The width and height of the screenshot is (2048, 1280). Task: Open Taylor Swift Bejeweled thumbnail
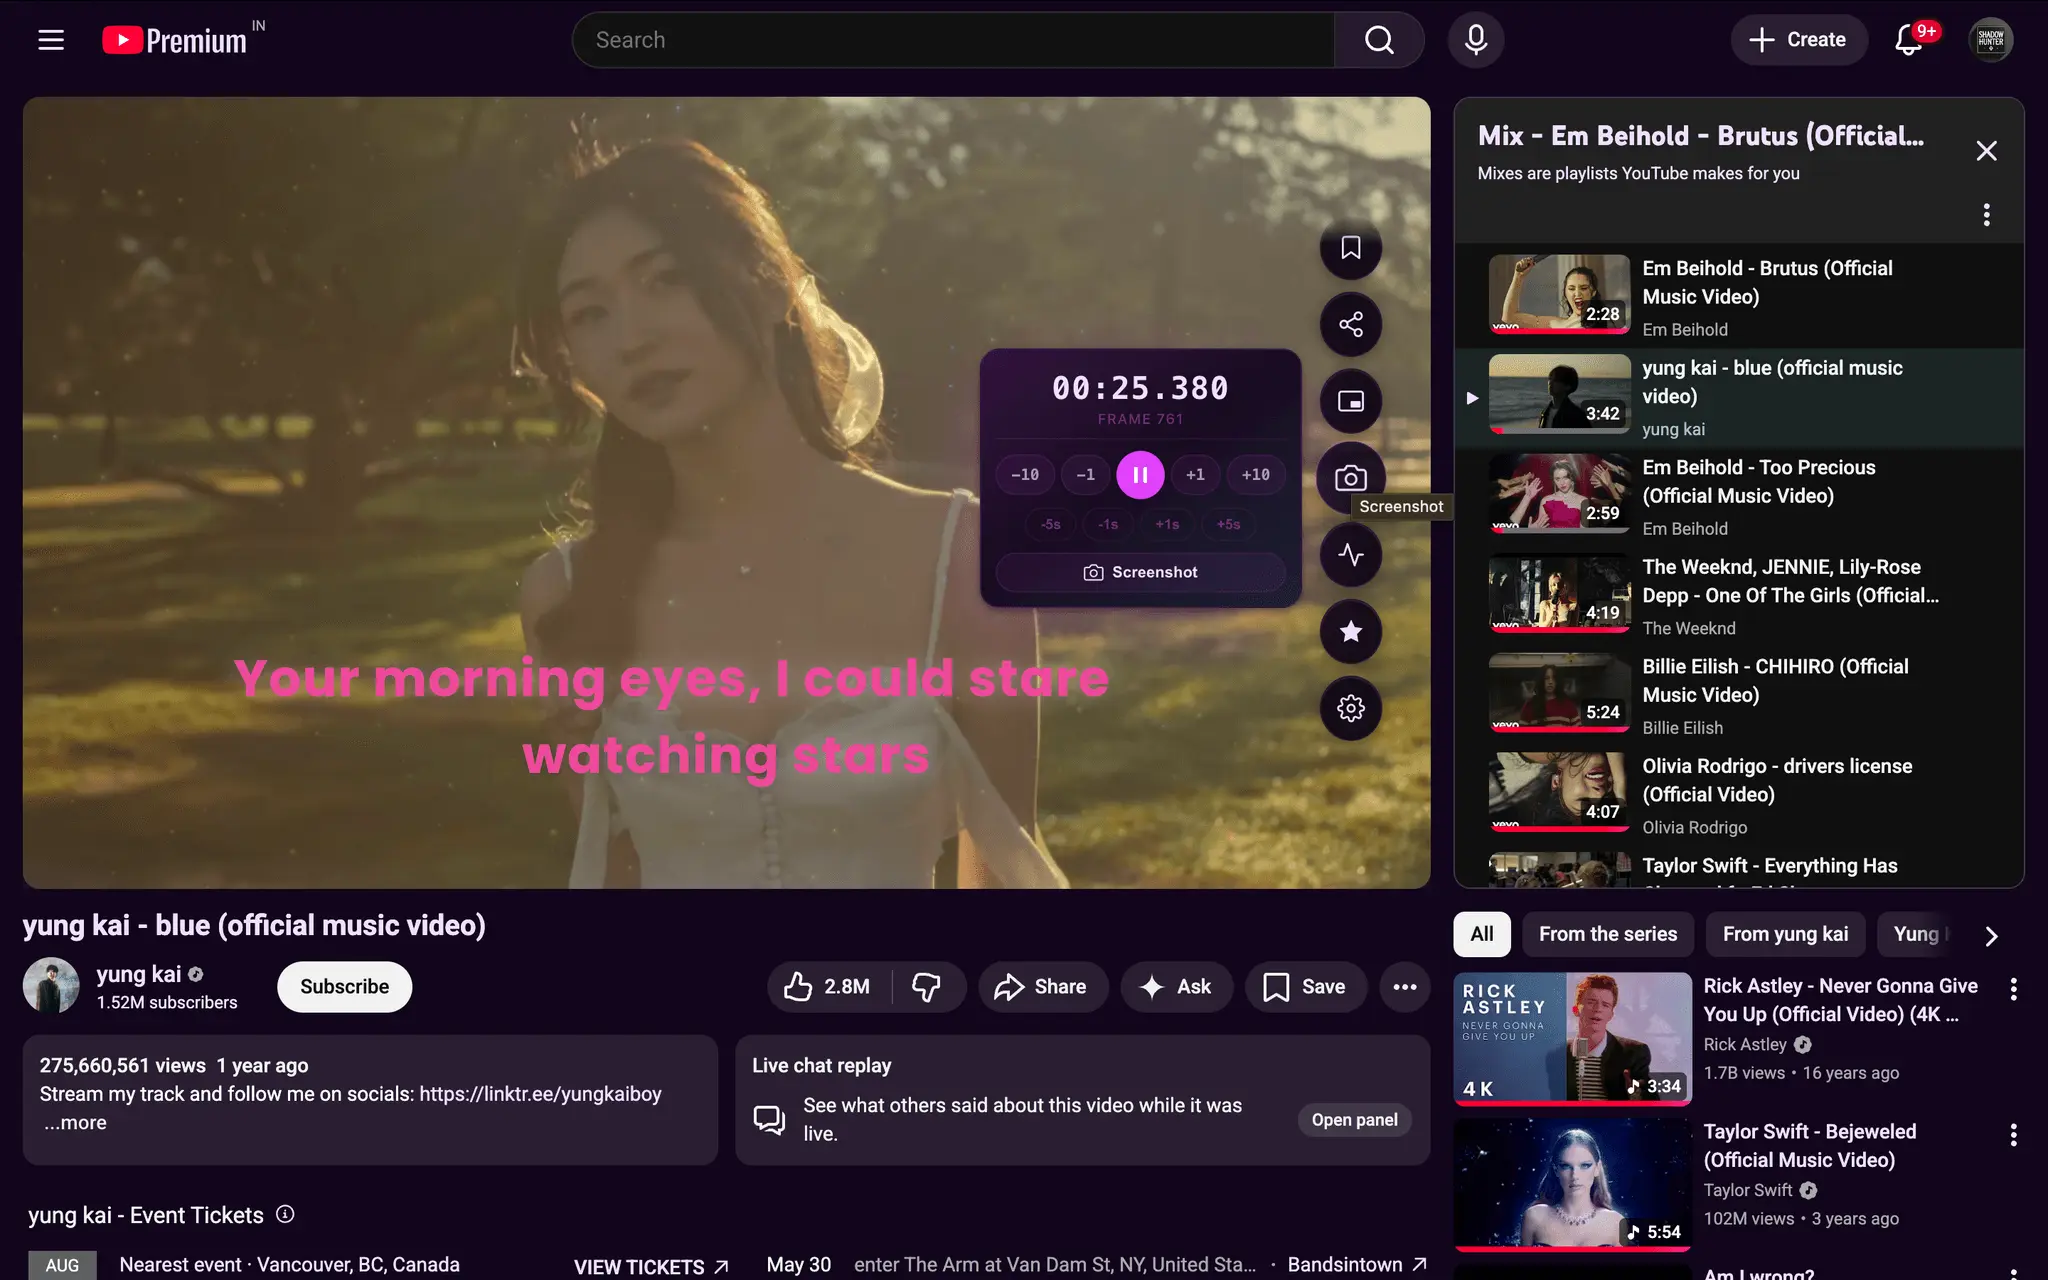coord(1572,1184)
